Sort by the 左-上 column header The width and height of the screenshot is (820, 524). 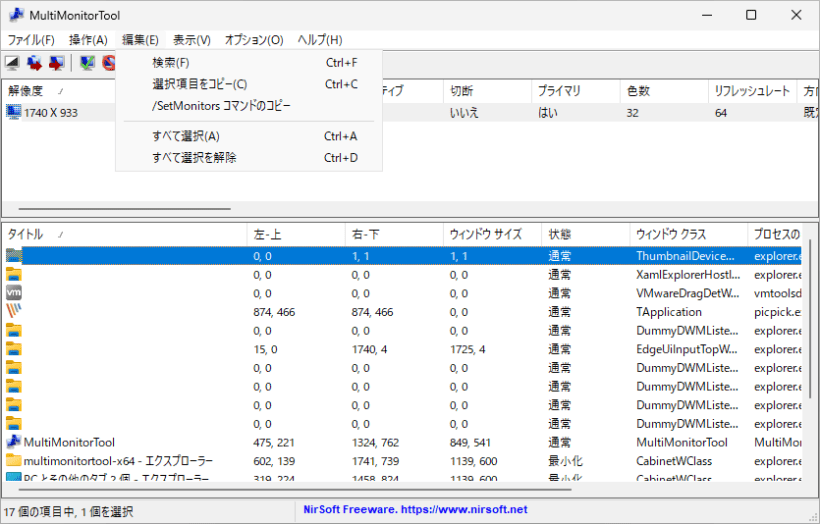[295, 234]
